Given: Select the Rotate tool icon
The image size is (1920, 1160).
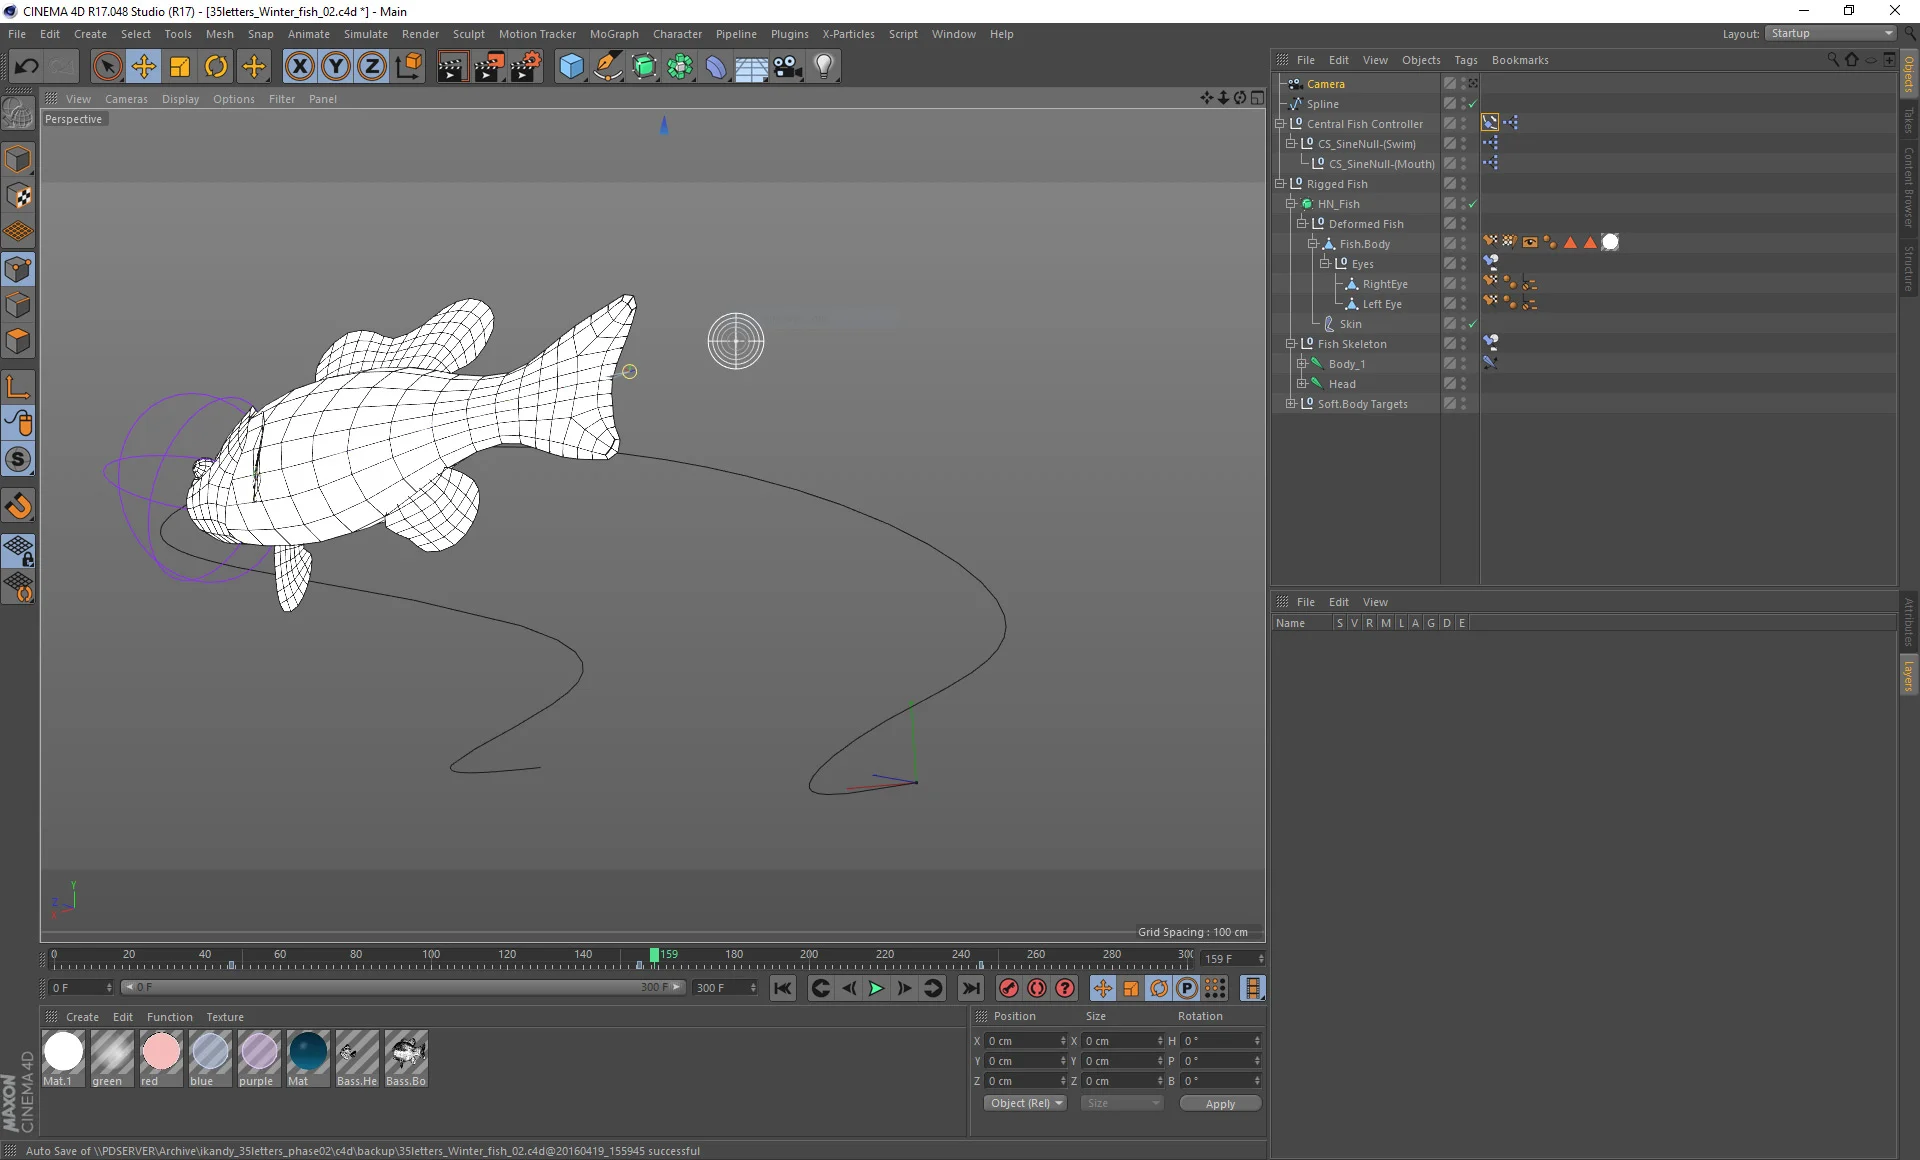Looking at the screenshot, I should coord(216,67).
